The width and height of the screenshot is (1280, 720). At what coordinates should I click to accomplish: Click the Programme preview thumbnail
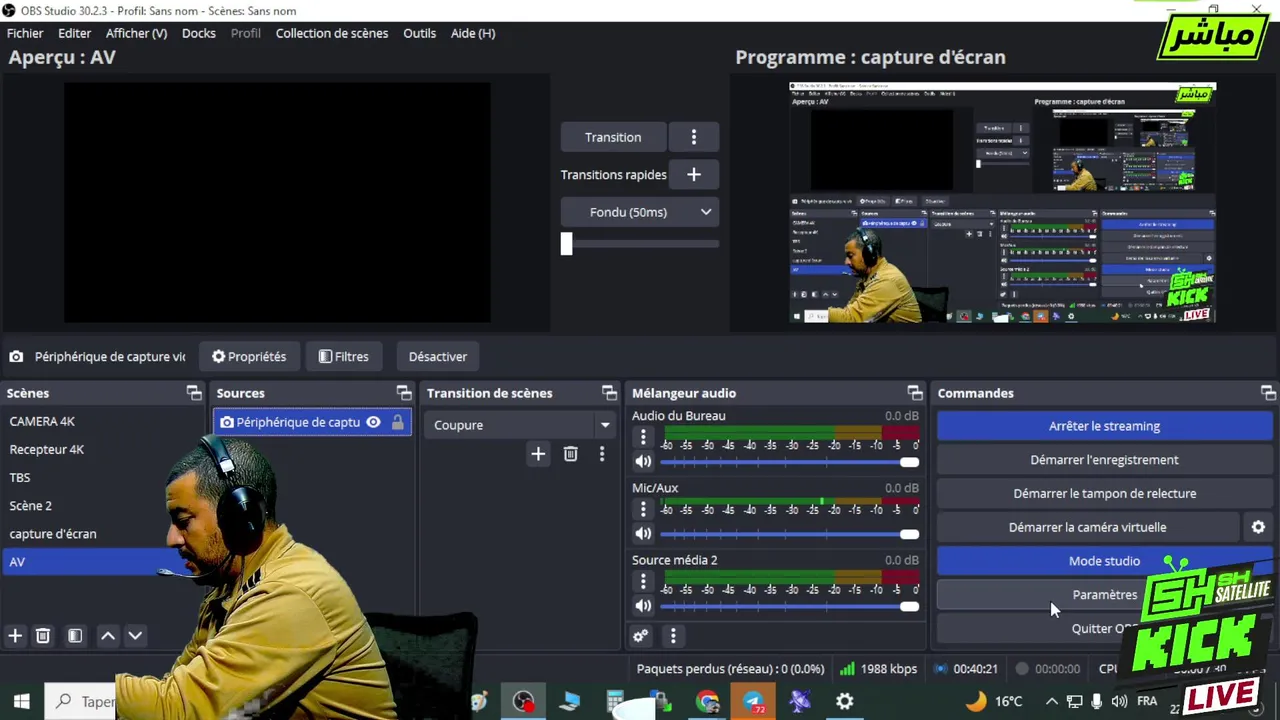[x=1003, y=203]
